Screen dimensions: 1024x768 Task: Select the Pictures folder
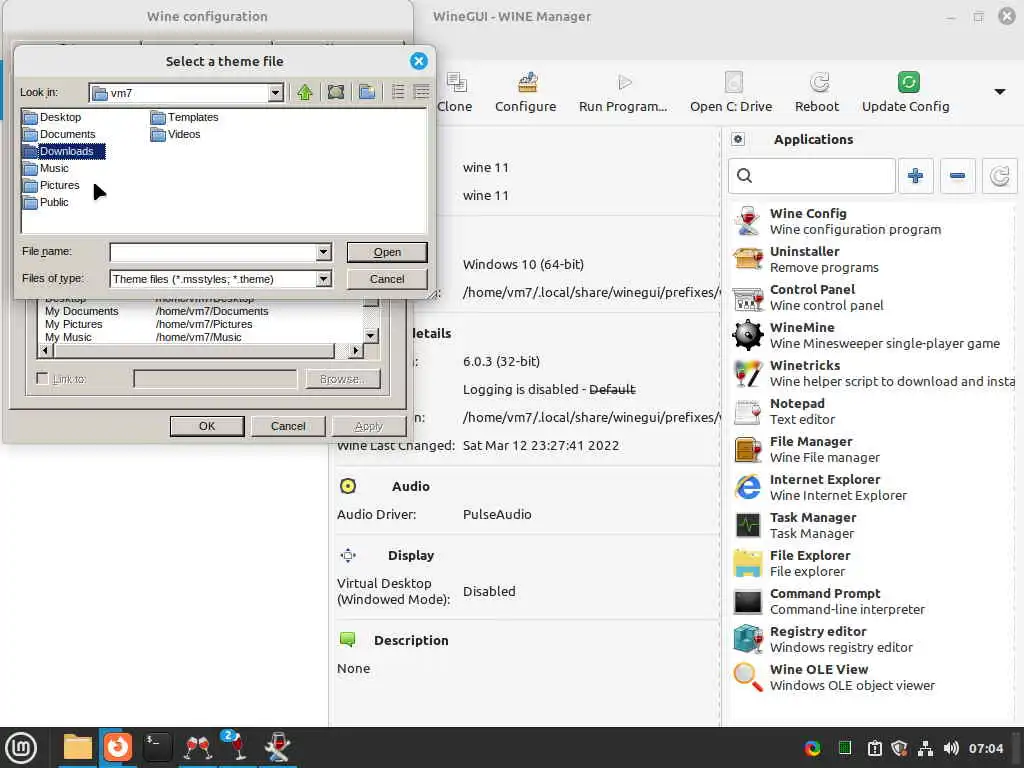coord(52,185)
